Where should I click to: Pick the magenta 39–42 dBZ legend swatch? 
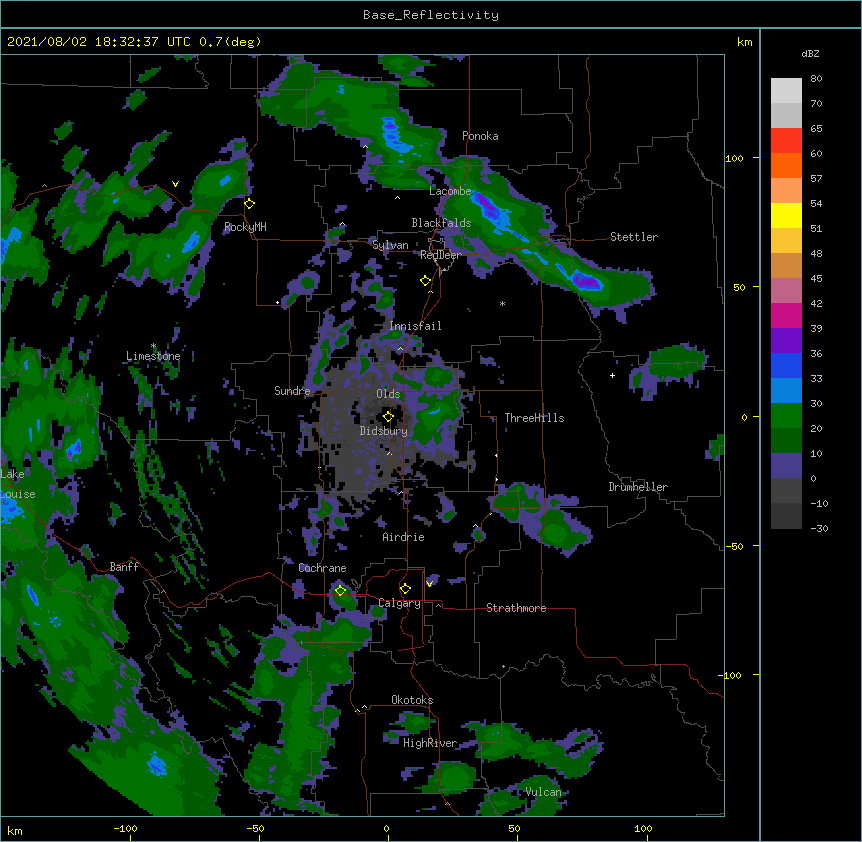786,315
